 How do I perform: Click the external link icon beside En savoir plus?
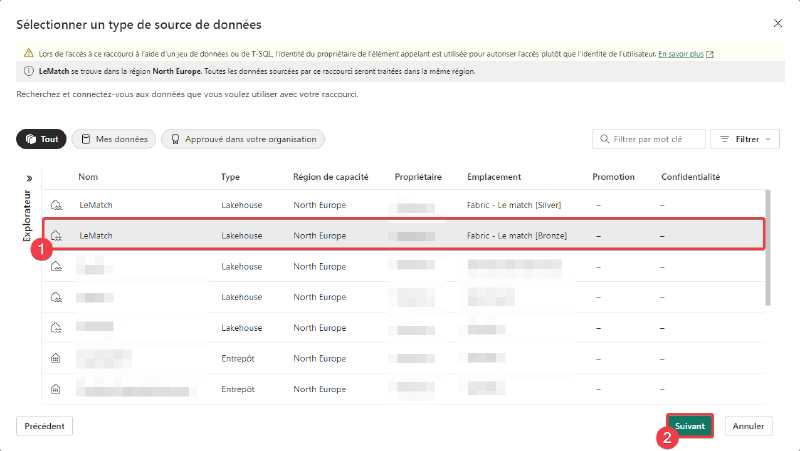[710, 54]
